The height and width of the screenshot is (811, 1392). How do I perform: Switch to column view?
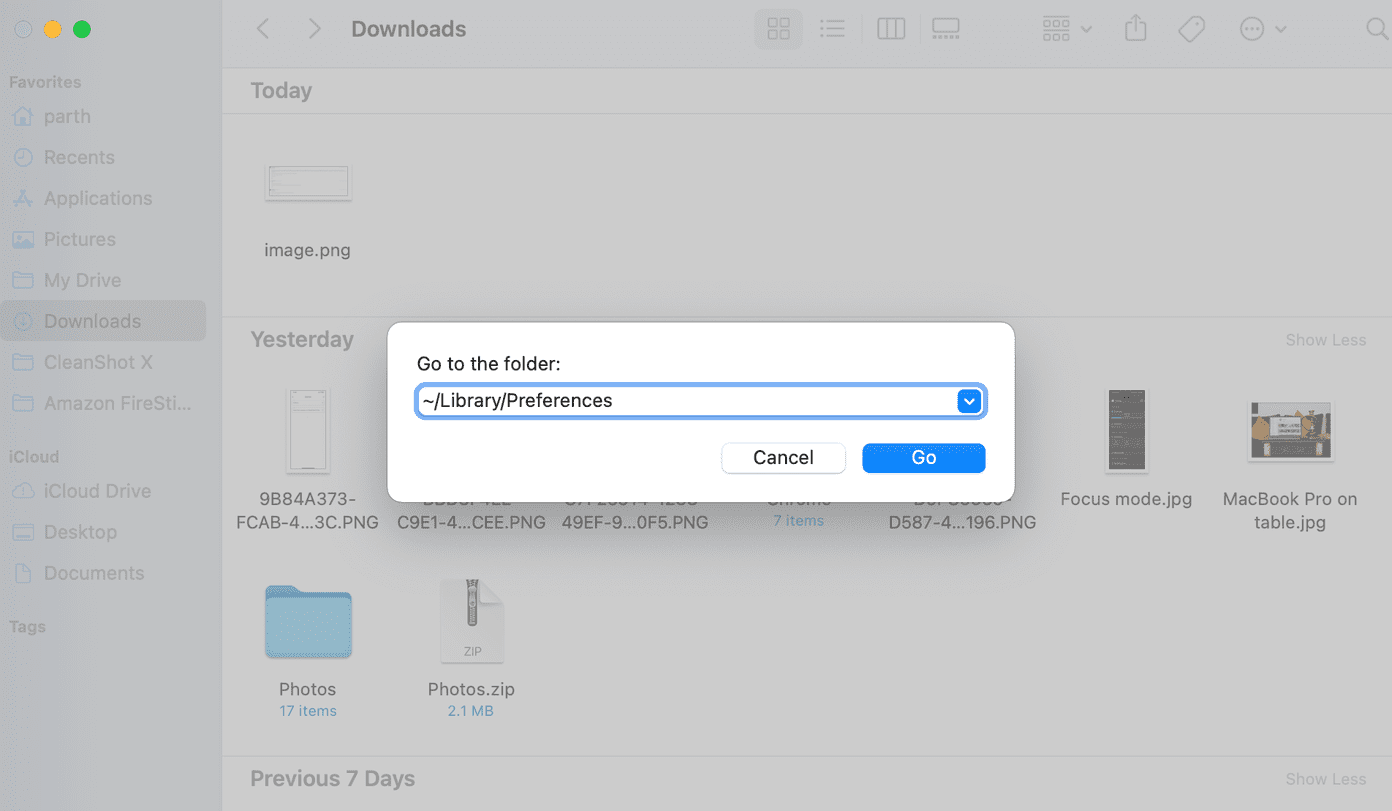[891, 29]
